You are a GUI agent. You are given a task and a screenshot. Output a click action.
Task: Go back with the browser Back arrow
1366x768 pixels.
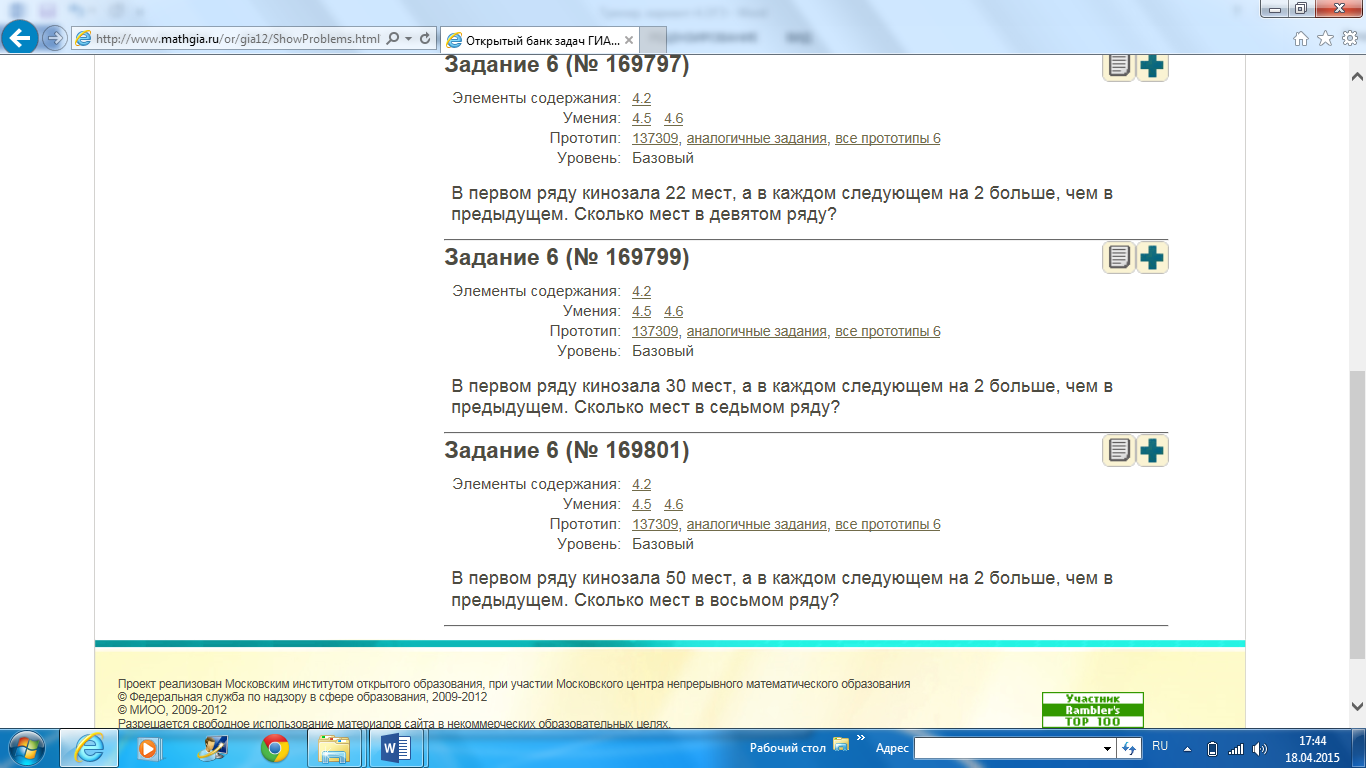21,38
